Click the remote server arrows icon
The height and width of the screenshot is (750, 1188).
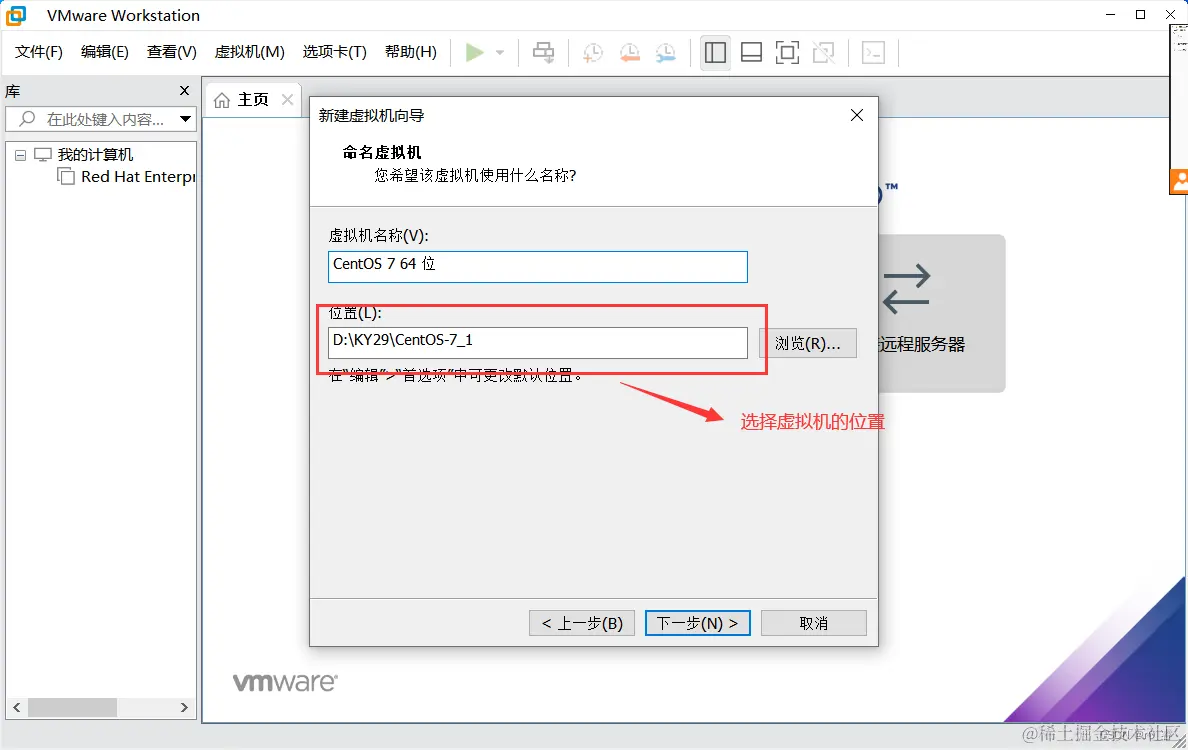[x=906, y=289]
